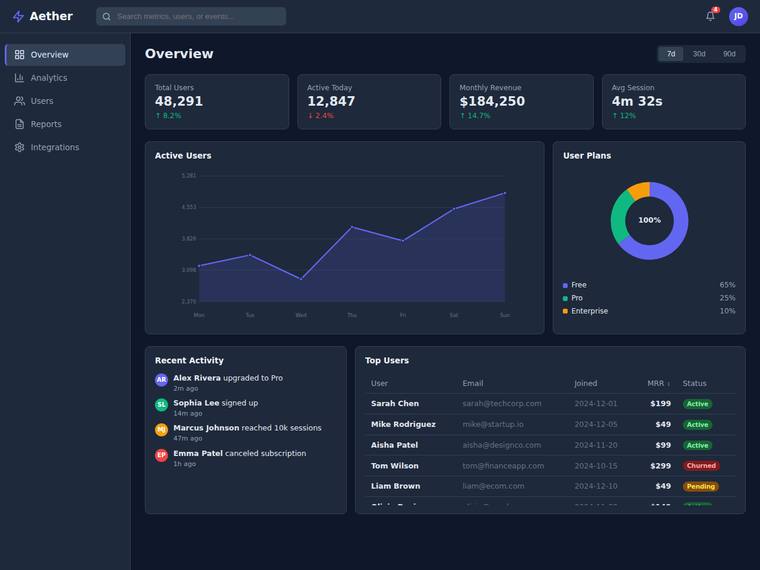This screenshot has height=570, width=760.
Task: Click Sarah Chen's name in table
Action: coord(395,404)
